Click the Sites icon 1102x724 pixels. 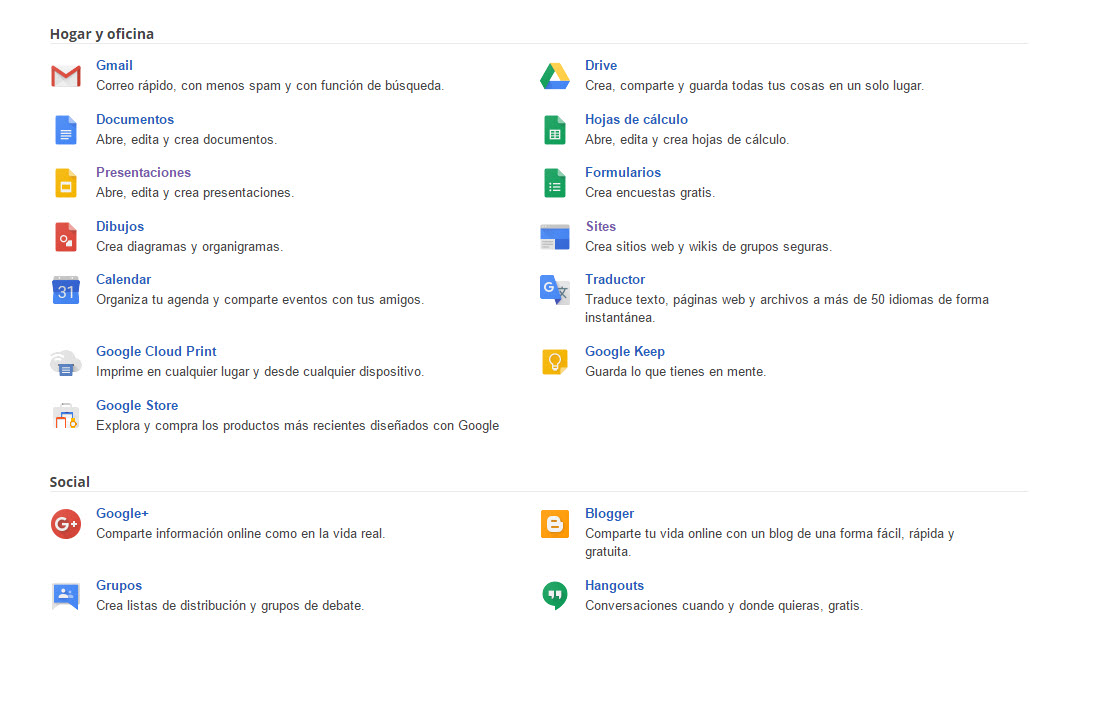(555, 237)
